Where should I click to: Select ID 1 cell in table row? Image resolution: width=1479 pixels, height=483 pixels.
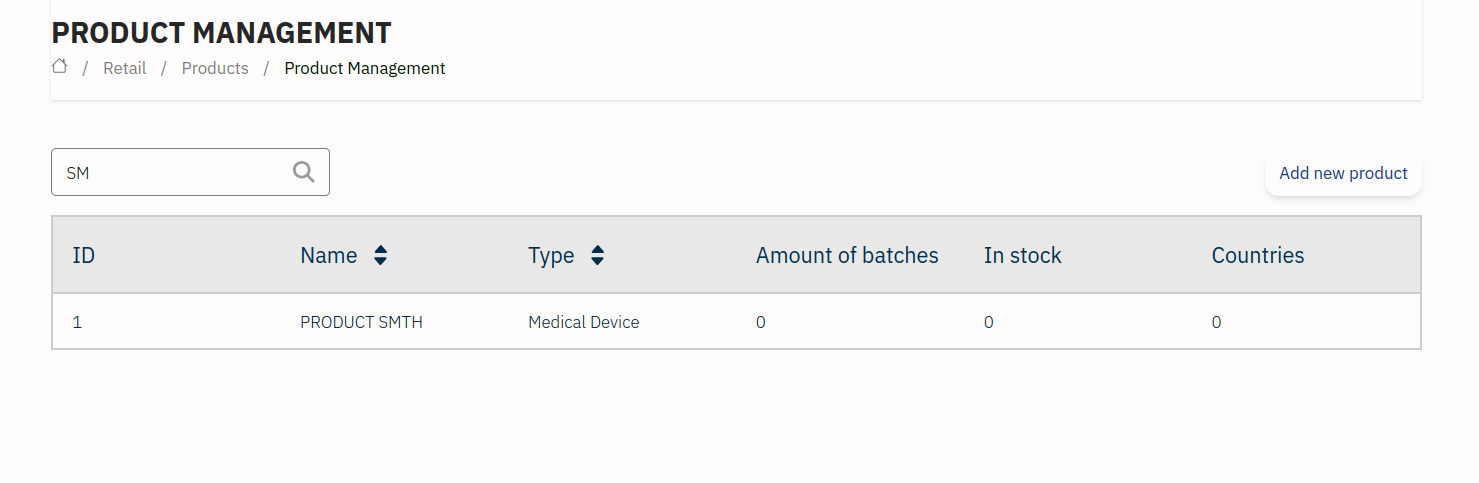pyautogui.click(x=77, y=322)
